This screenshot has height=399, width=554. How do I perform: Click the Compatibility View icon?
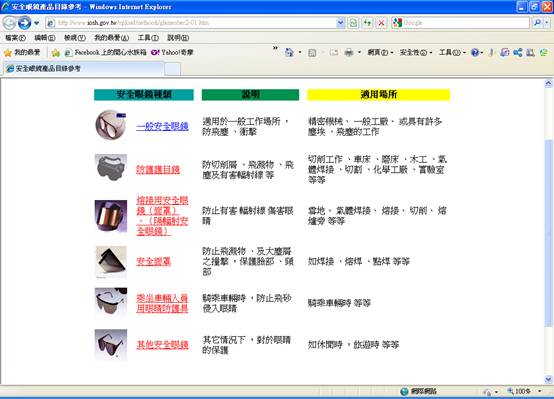353,23
